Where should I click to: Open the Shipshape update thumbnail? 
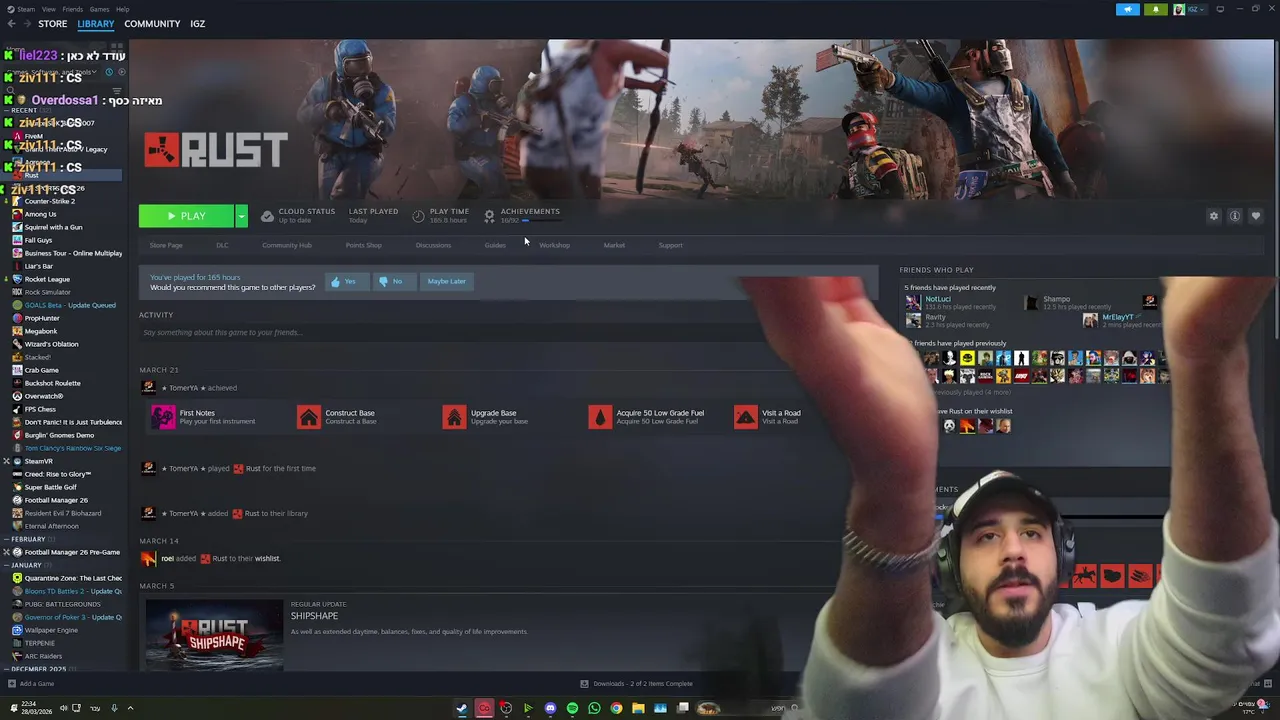(214, 634)
